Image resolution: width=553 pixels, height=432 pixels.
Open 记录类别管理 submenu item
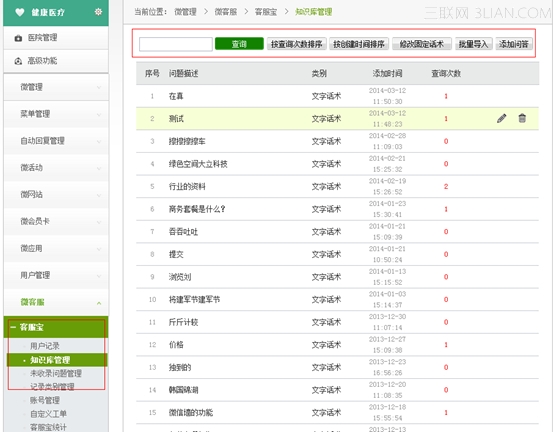52,387
